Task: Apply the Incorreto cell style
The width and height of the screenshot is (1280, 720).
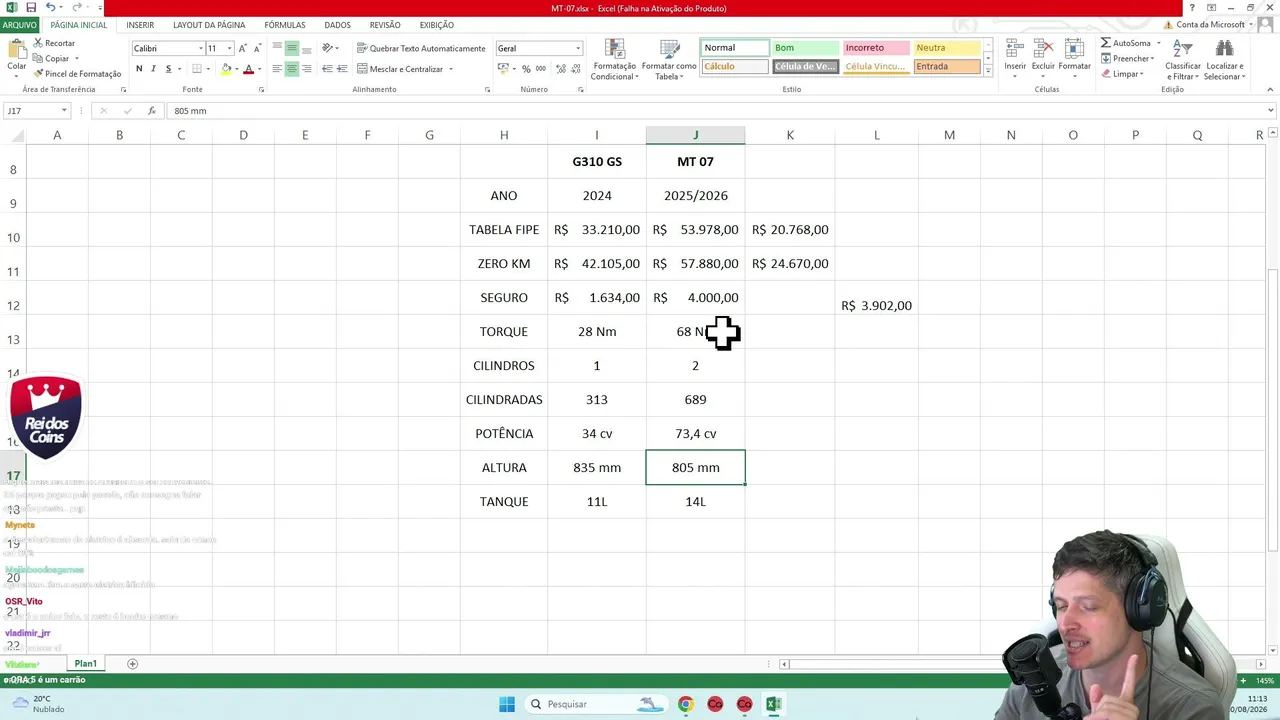Action: coord(876,48)
